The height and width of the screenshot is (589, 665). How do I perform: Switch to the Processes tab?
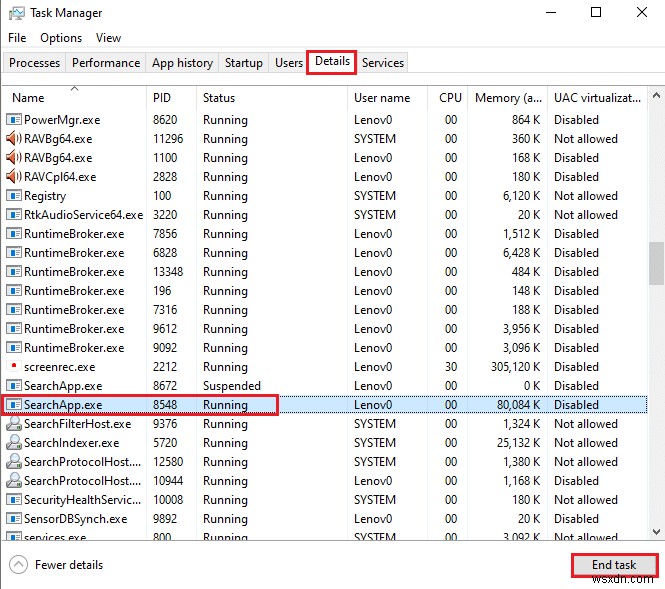point(34,63)
